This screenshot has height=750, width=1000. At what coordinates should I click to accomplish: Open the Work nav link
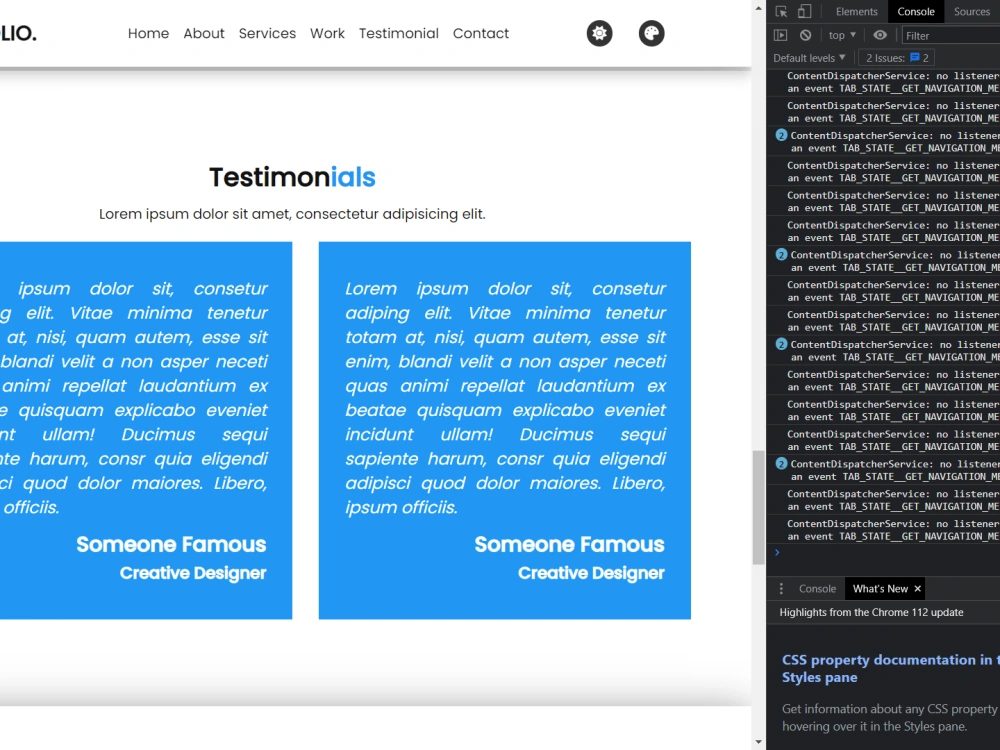[327, 33]
